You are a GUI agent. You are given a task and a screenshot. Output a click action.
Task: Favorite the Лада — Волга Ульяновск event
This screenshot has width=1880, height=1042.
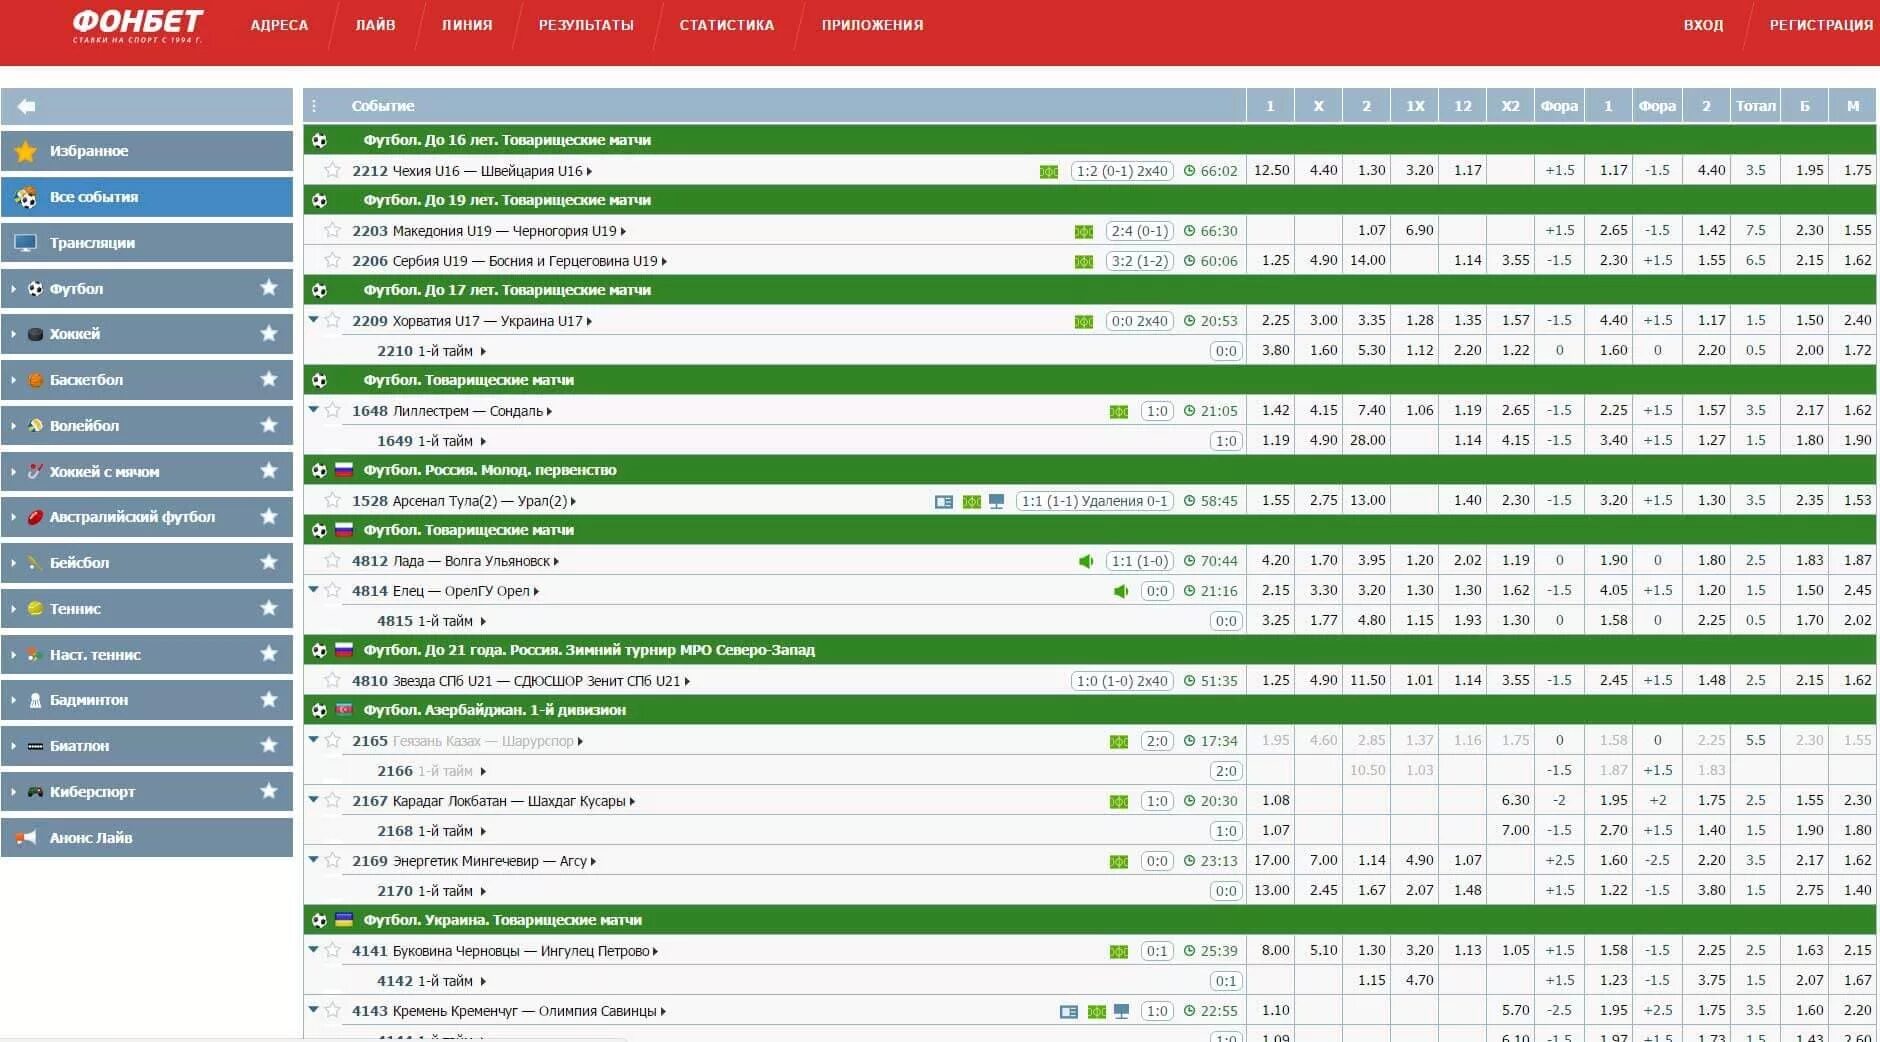pos(333,560)
